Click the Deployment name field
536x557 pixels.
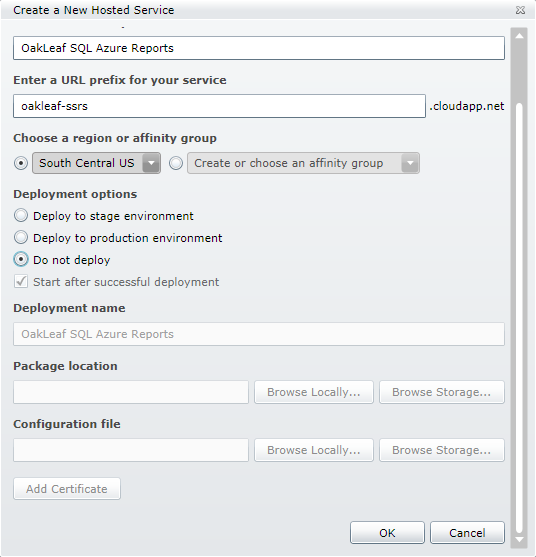[259, 334]
